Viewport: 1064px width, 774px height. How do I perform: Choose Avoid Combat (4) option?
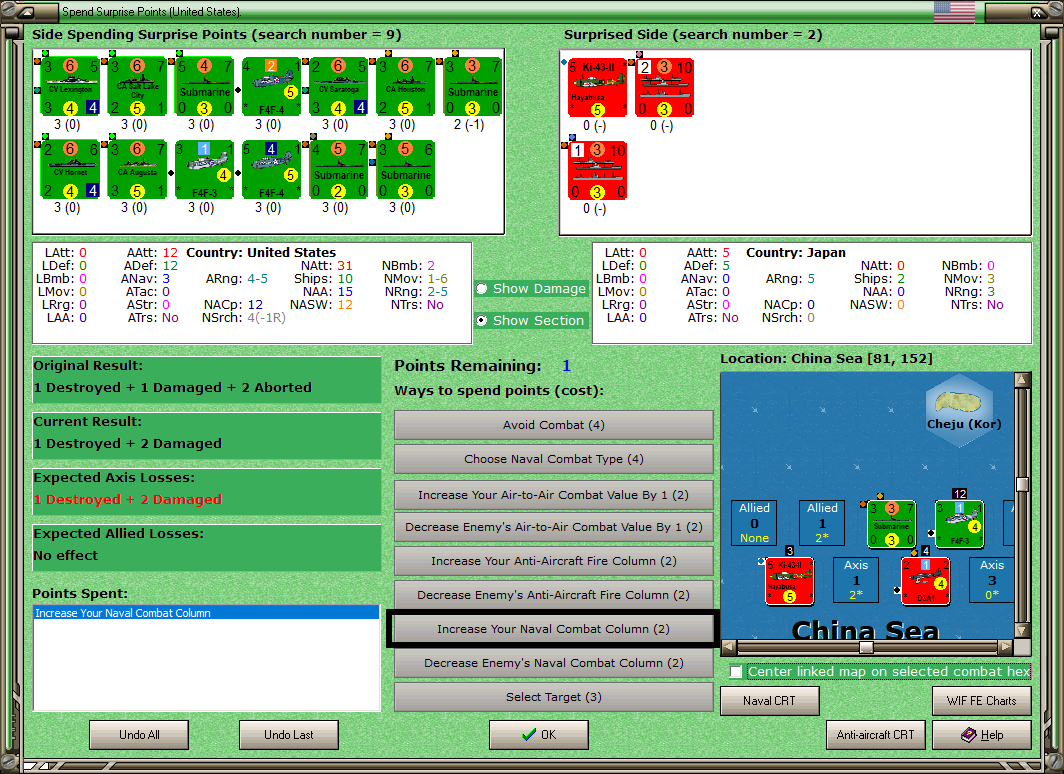click(x=553, y=425)
